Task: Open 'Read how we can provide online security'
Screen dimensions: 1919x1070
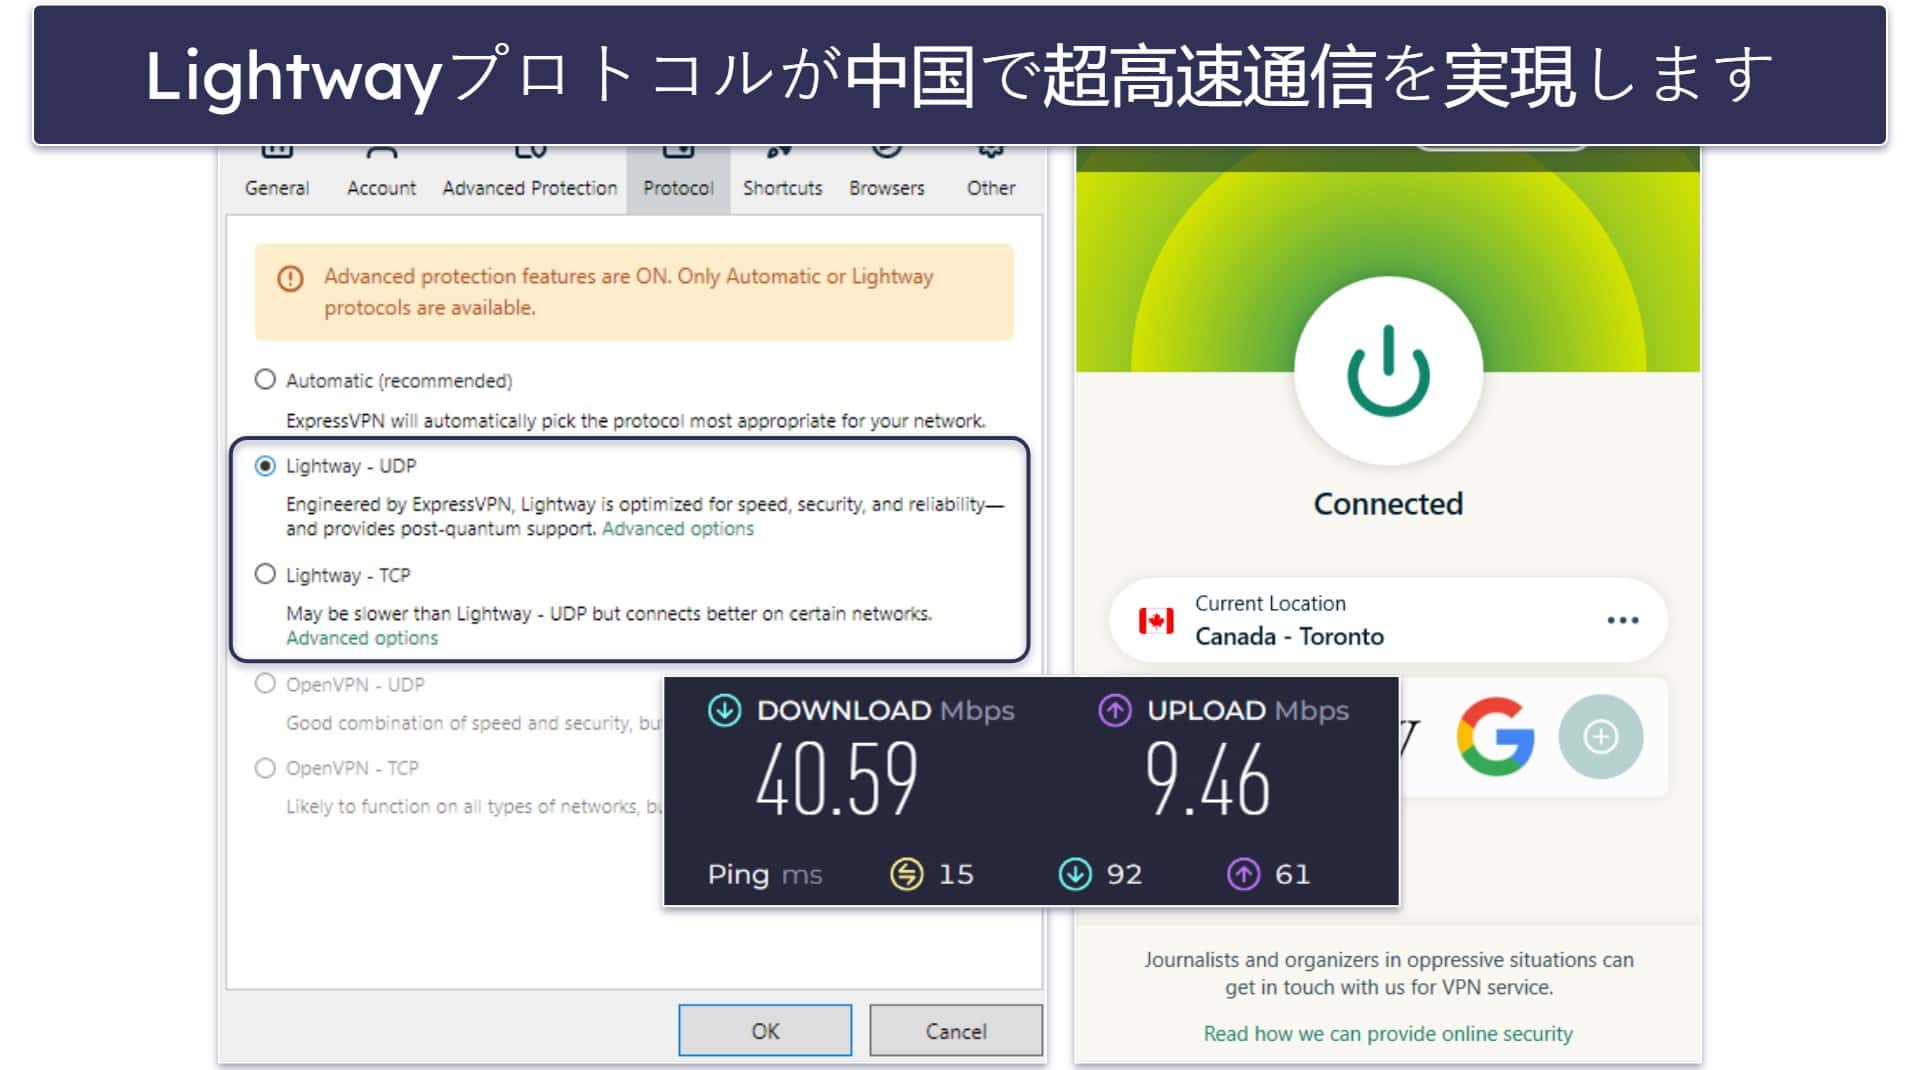Action: pyautogui.click(x=1388, y=1034)
